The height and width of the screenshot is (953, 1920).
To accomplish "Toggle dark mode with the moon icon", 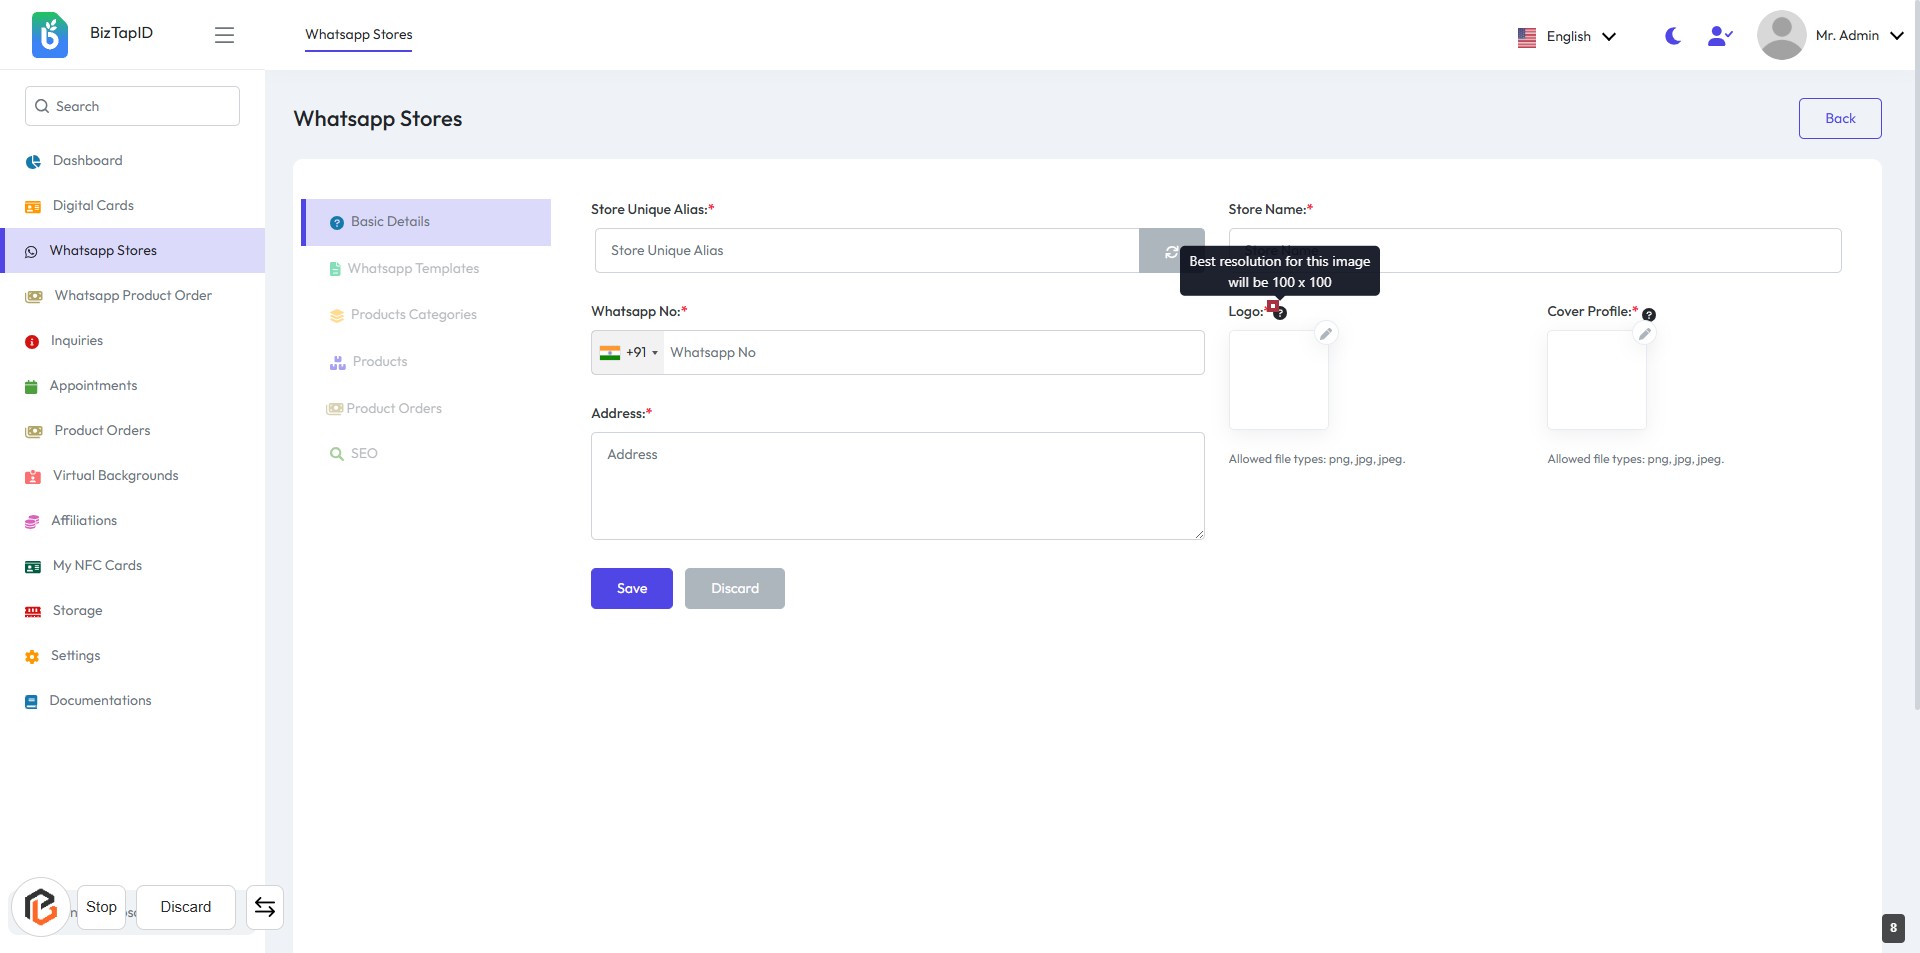I will click(x=1672, y=36).
